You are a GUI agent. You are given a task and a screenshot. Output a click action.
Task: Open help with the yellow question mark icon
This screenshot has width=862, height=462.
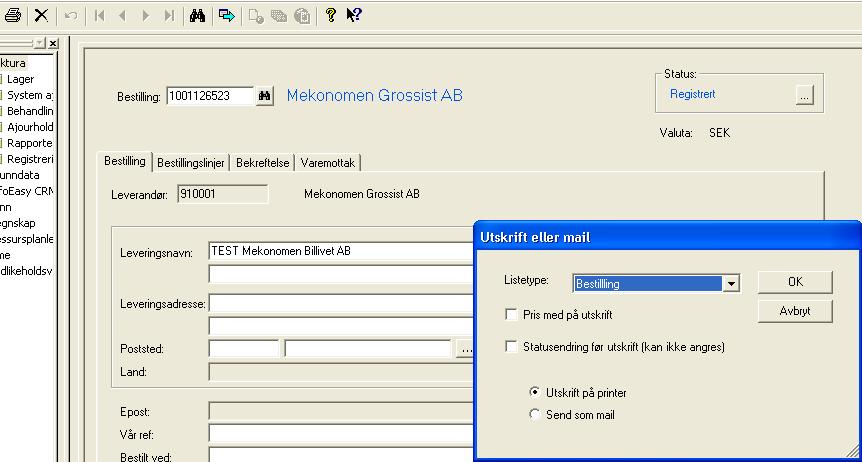pyautogui.click(x=330, y=15)
